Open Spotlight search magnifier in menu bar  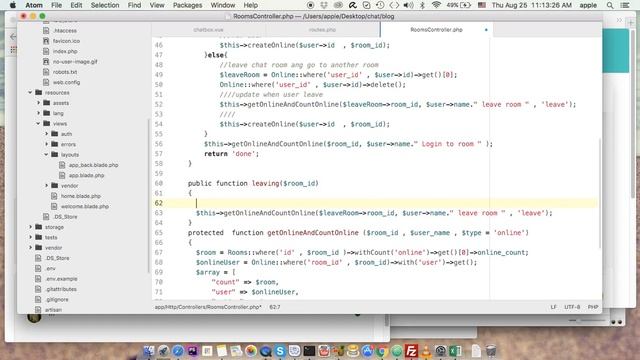coord(610,5)
